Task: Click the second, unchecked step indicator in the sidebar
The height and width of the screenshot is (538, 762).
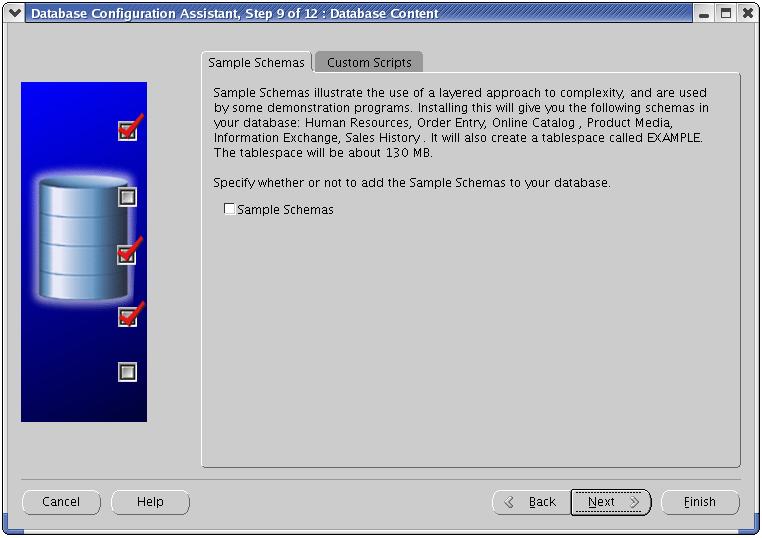Action: (127, 197)
